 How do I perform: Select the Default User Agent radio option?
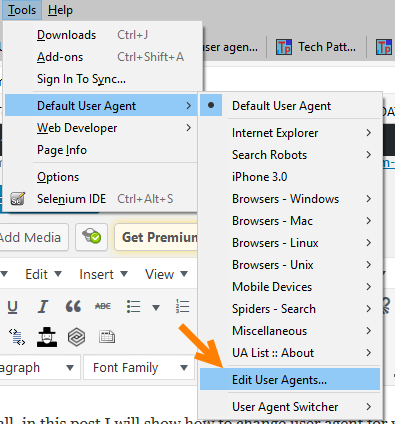(290, 106)
